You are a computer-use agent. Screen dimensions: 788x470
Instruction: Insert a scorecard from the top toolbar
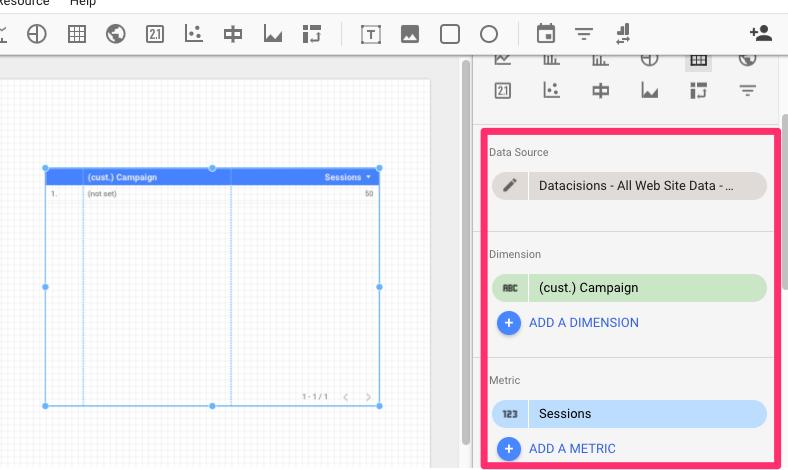[x=155, y=34]
